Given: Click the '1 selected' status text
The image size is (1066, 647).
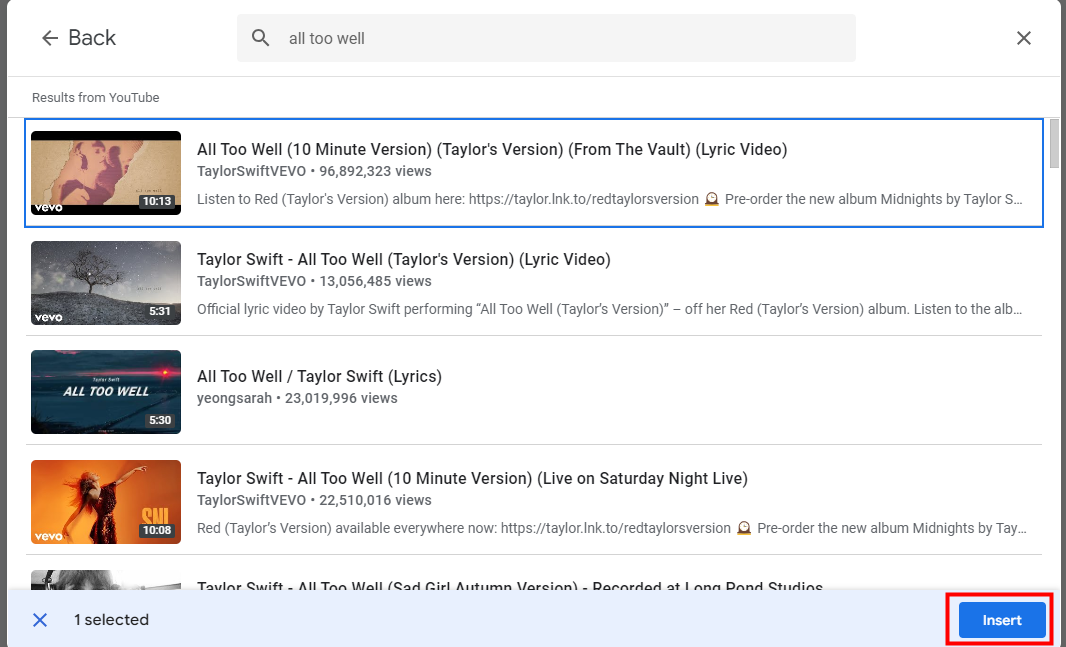Looking at the screenshot, I should tap(111, 620).
